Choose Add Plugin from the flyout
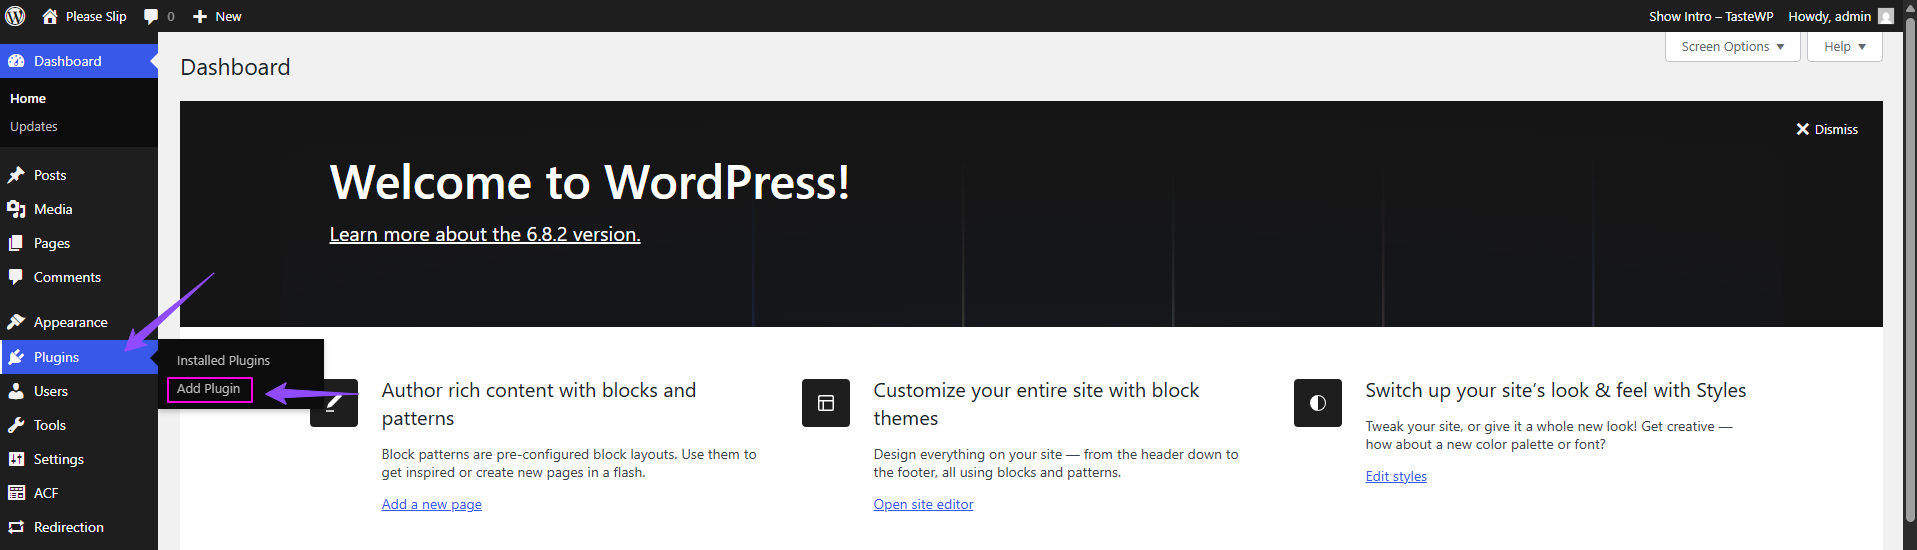The image size is (1917, 550). (x=208, y=388)
